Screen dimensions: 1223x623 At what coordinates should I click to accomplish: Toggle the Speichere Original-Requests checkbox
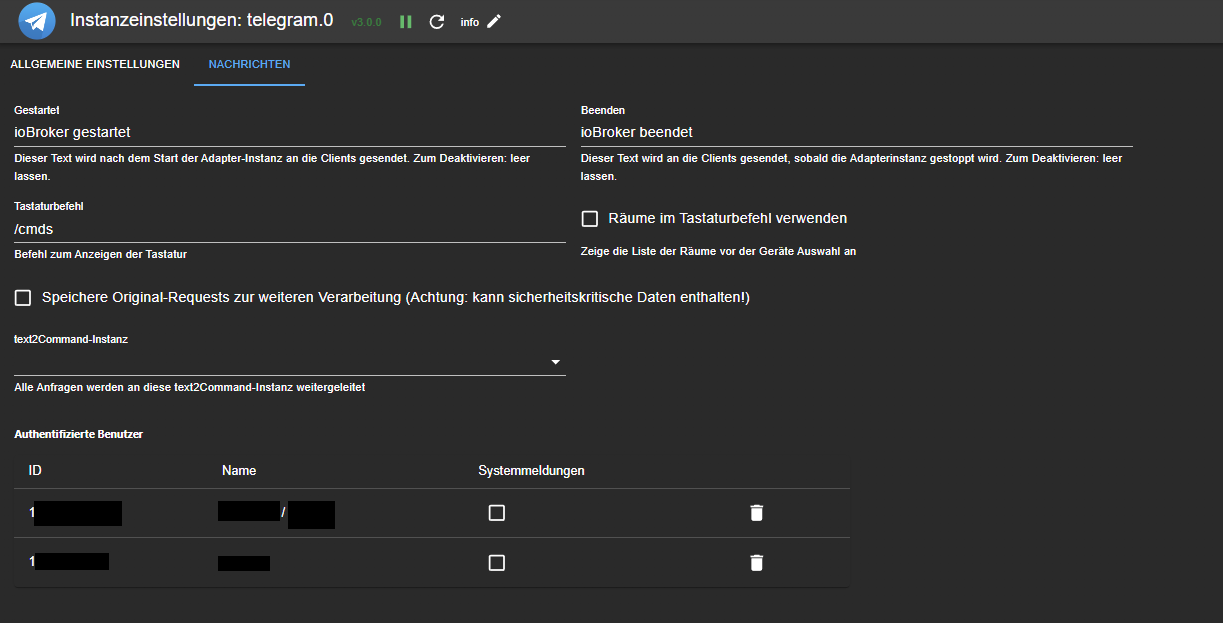tap(23, 298)
